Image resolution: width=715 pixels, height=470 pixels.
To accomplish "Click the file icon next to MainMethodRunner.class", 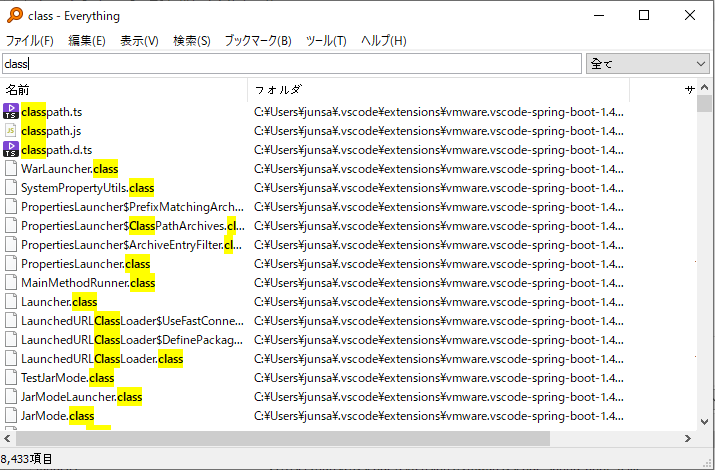I will point(11,283).
